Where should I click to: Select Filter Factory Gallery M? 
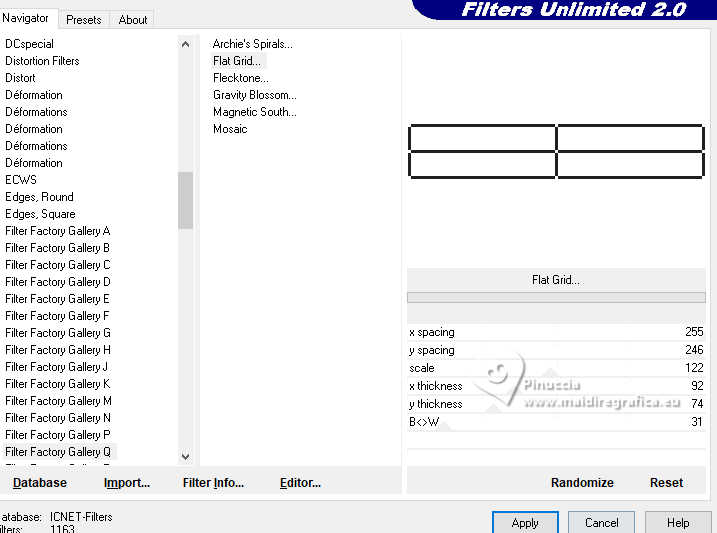[59, 400]
